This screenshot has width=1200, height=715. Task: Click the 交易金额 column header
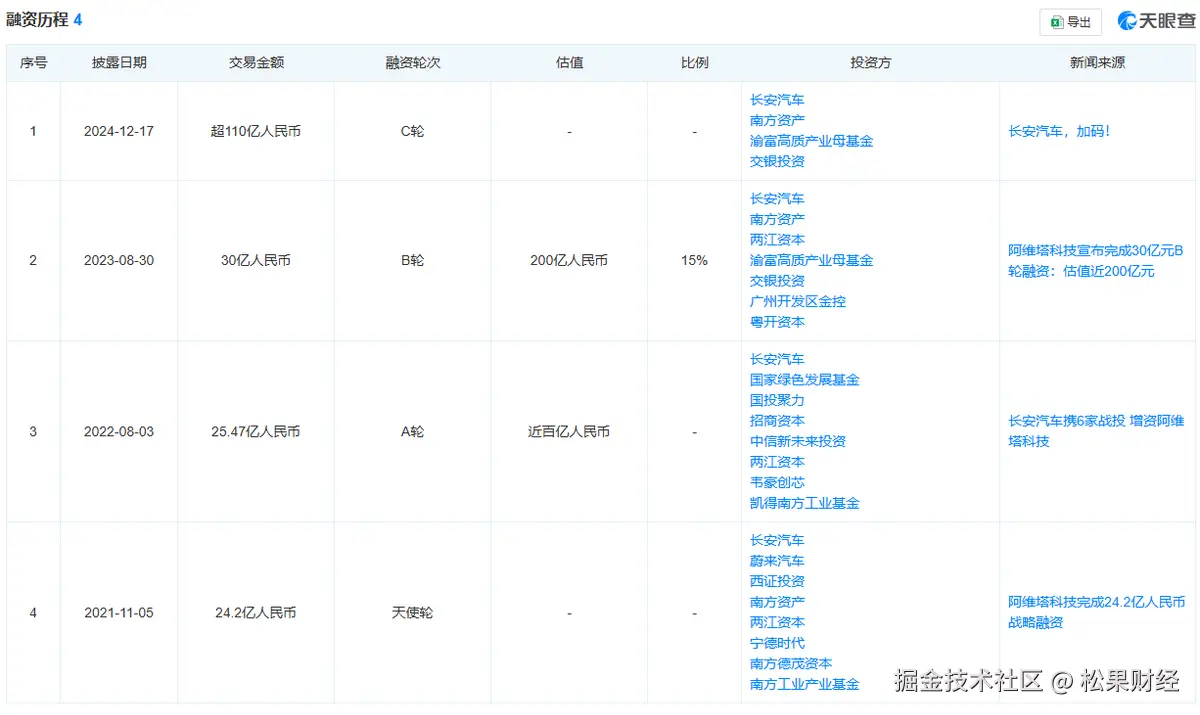click(x=256, y=62)
